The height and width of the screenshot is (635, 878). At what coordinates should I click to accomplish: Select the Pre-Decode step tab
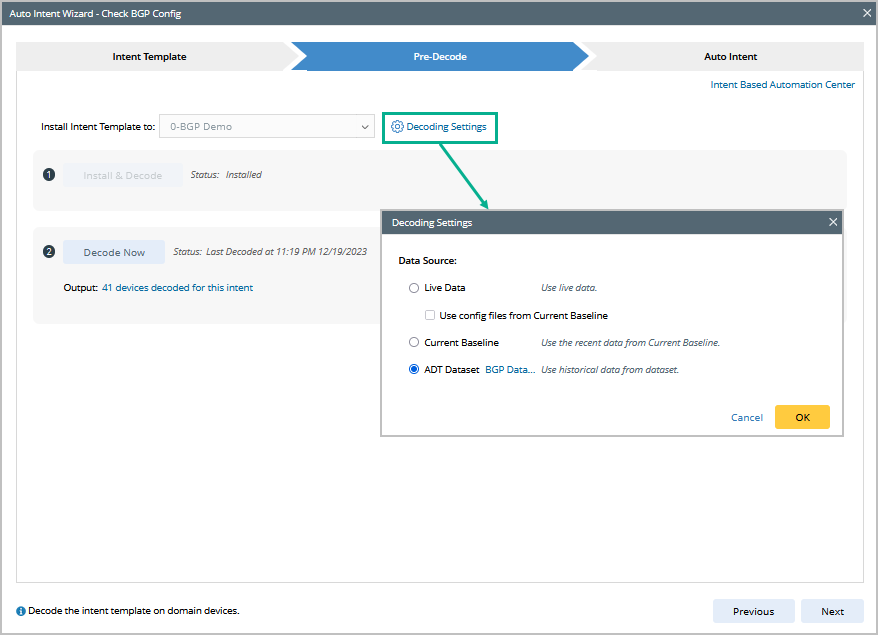tap(440, 57)
